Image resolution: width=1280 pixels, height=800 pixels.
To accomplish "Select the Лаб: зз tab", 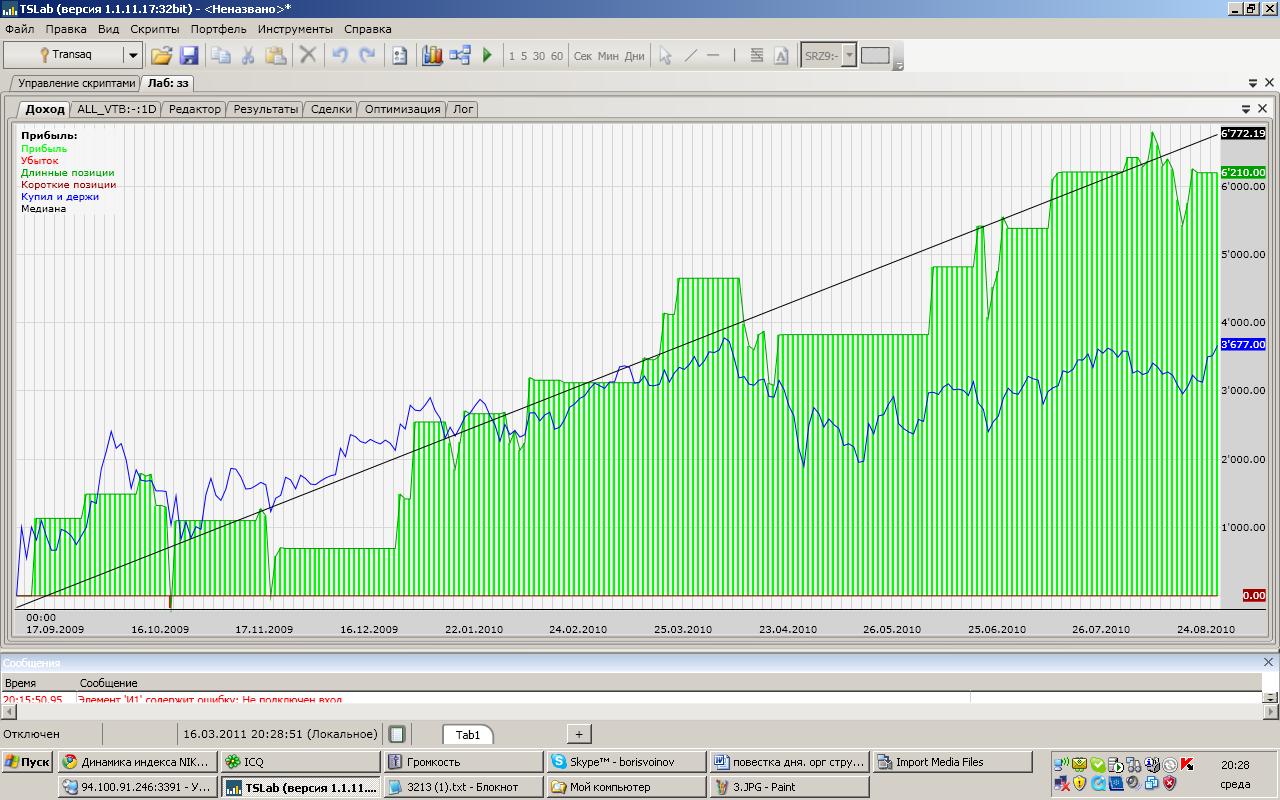I will coord(167,83).
